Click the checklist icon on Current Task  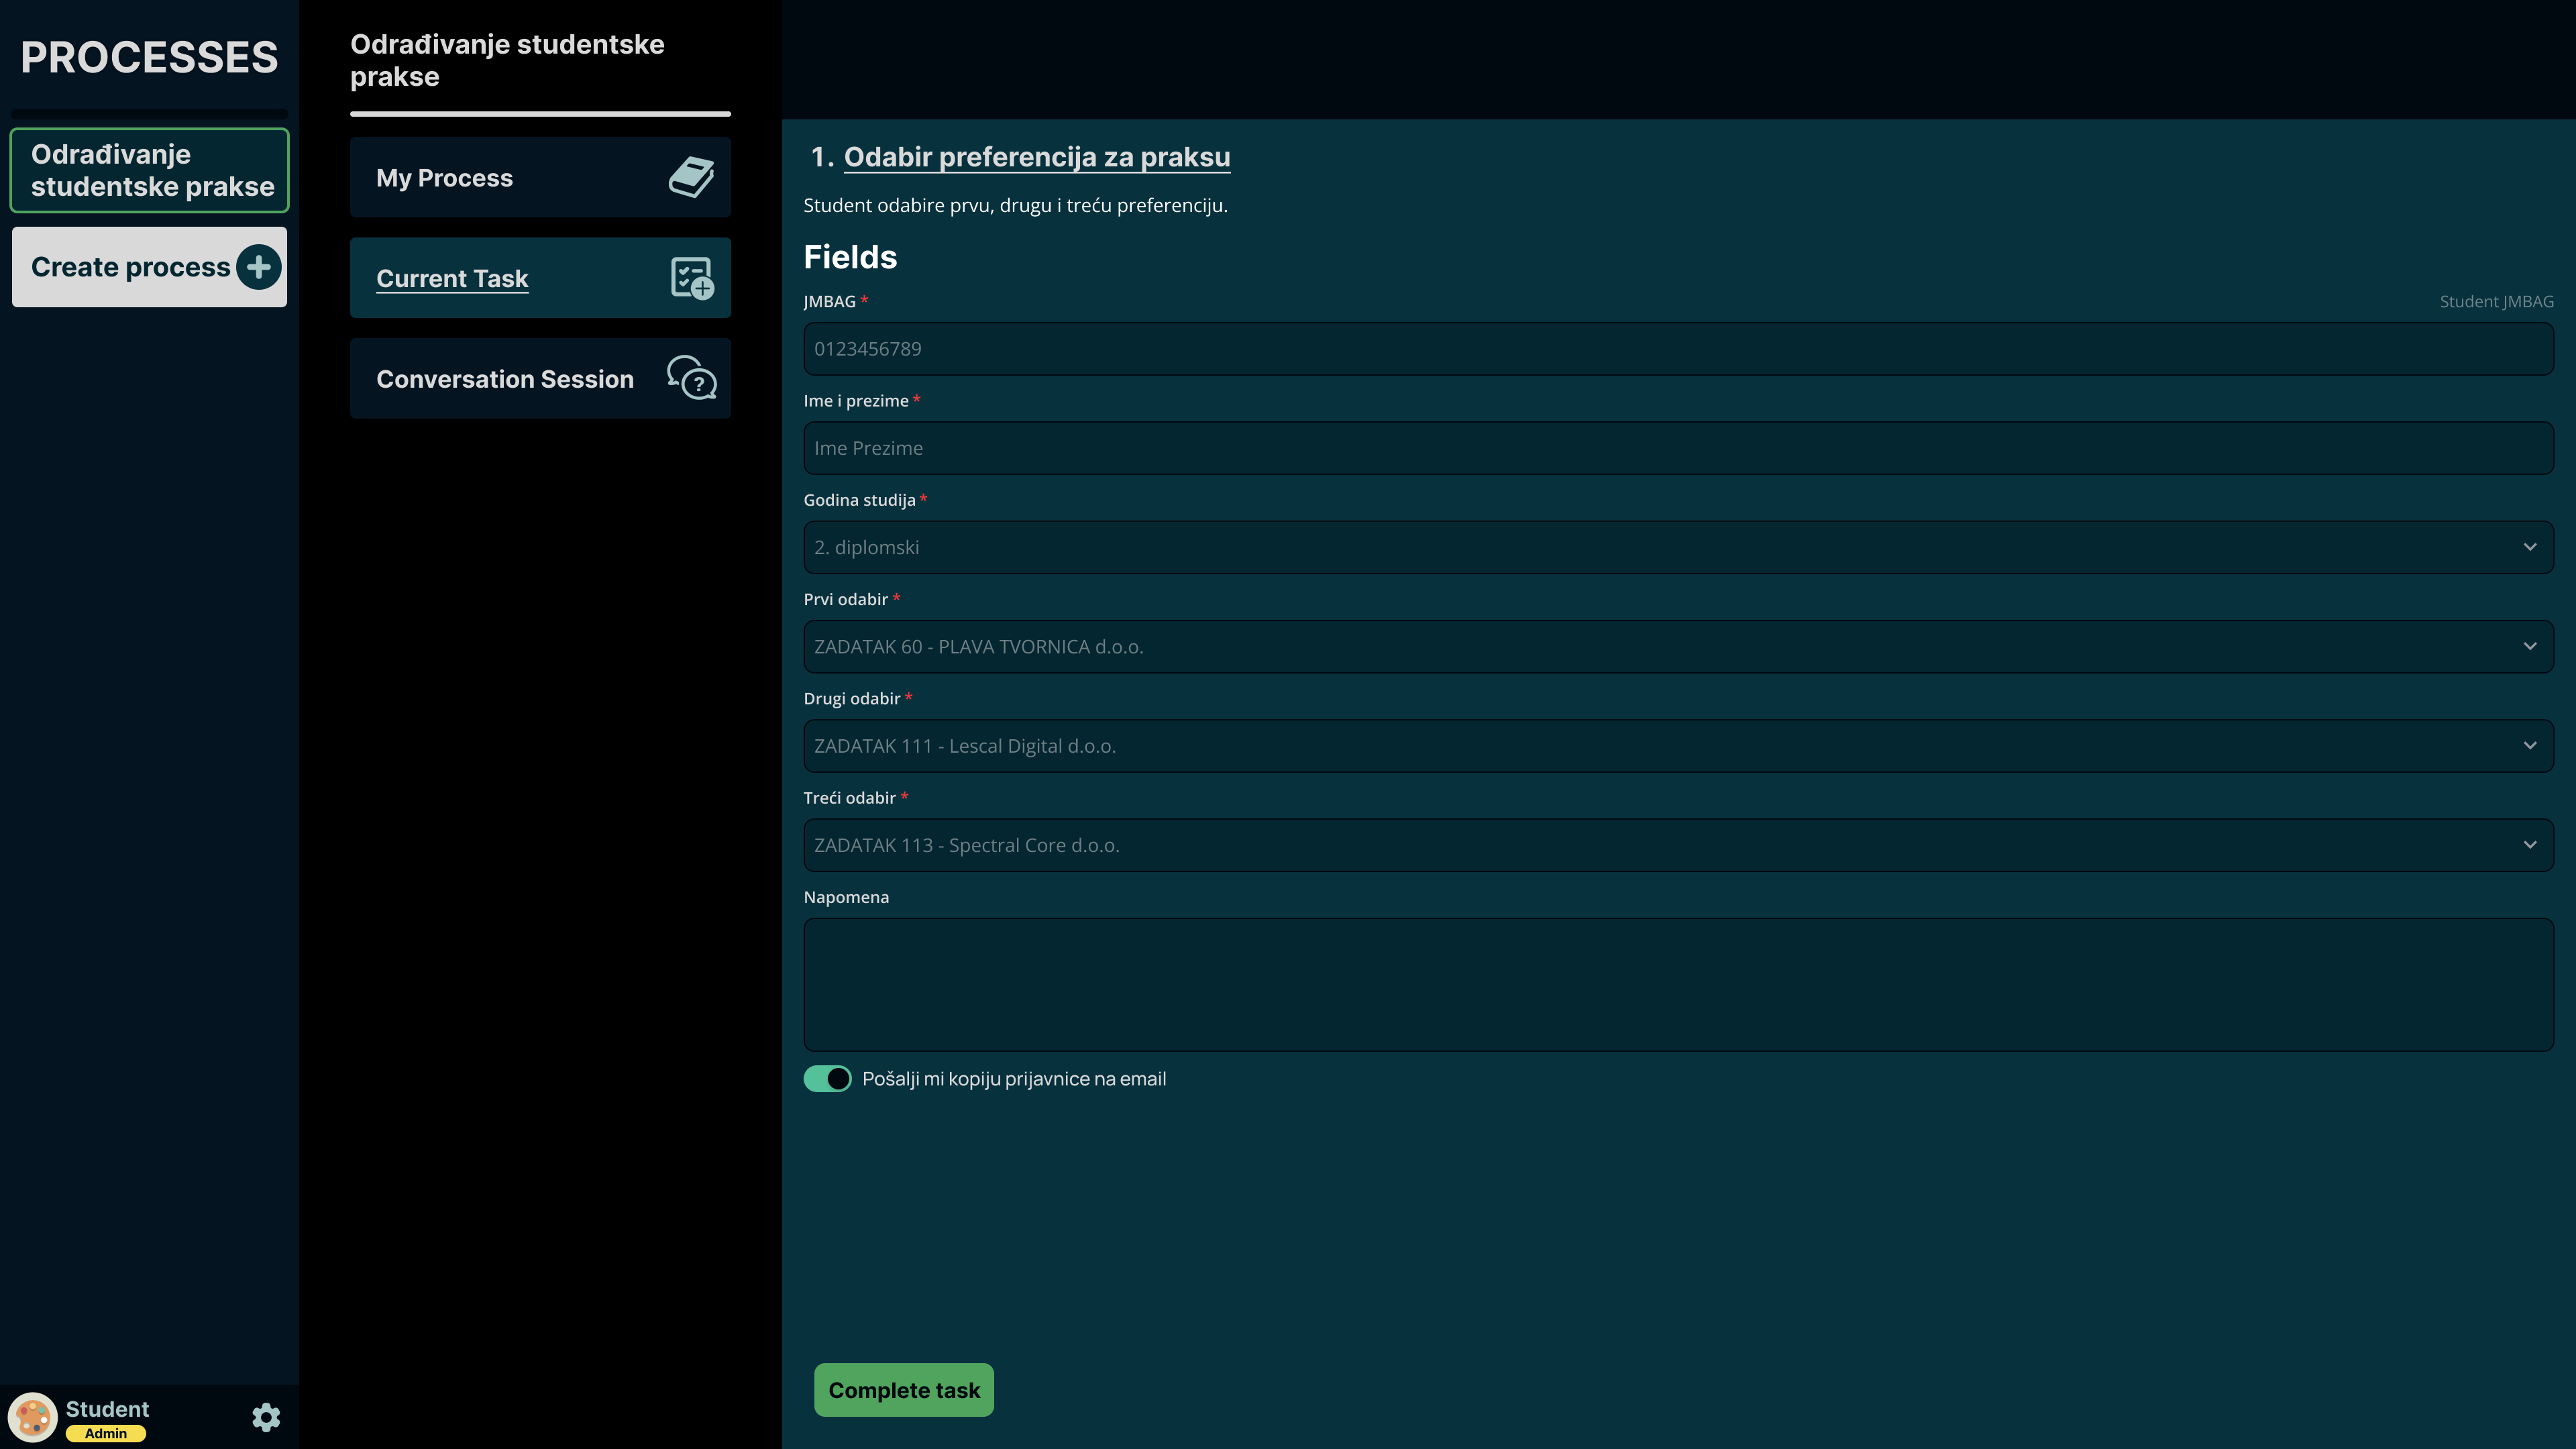[691, 278]
